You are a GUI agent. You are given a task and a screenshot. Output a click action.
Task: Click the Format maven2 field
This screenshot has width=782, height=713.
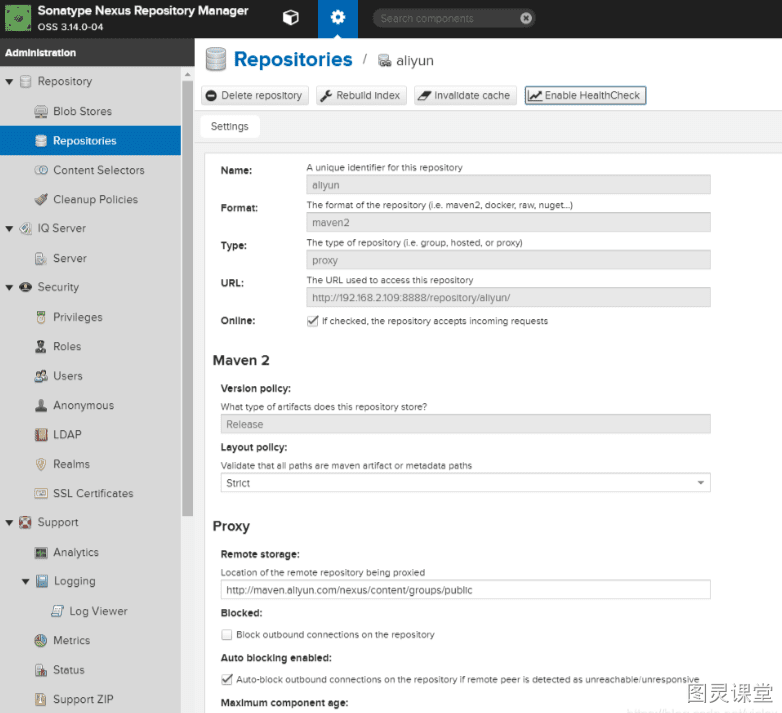pos(508,222)
